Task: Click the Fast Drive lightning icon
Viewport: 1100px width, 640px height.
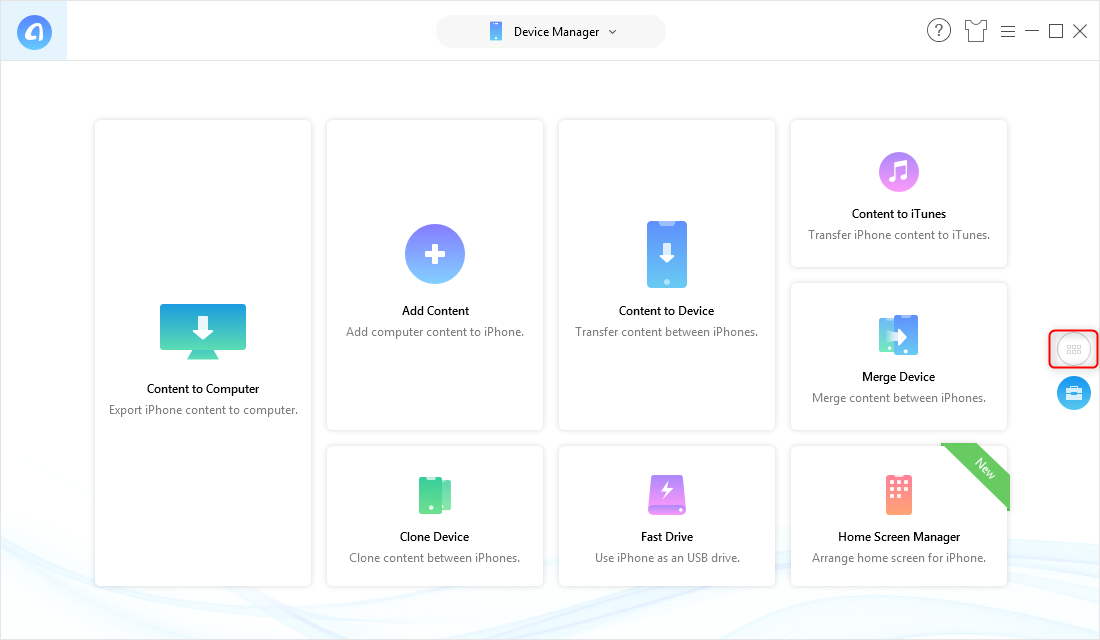Action: point(666,495)
